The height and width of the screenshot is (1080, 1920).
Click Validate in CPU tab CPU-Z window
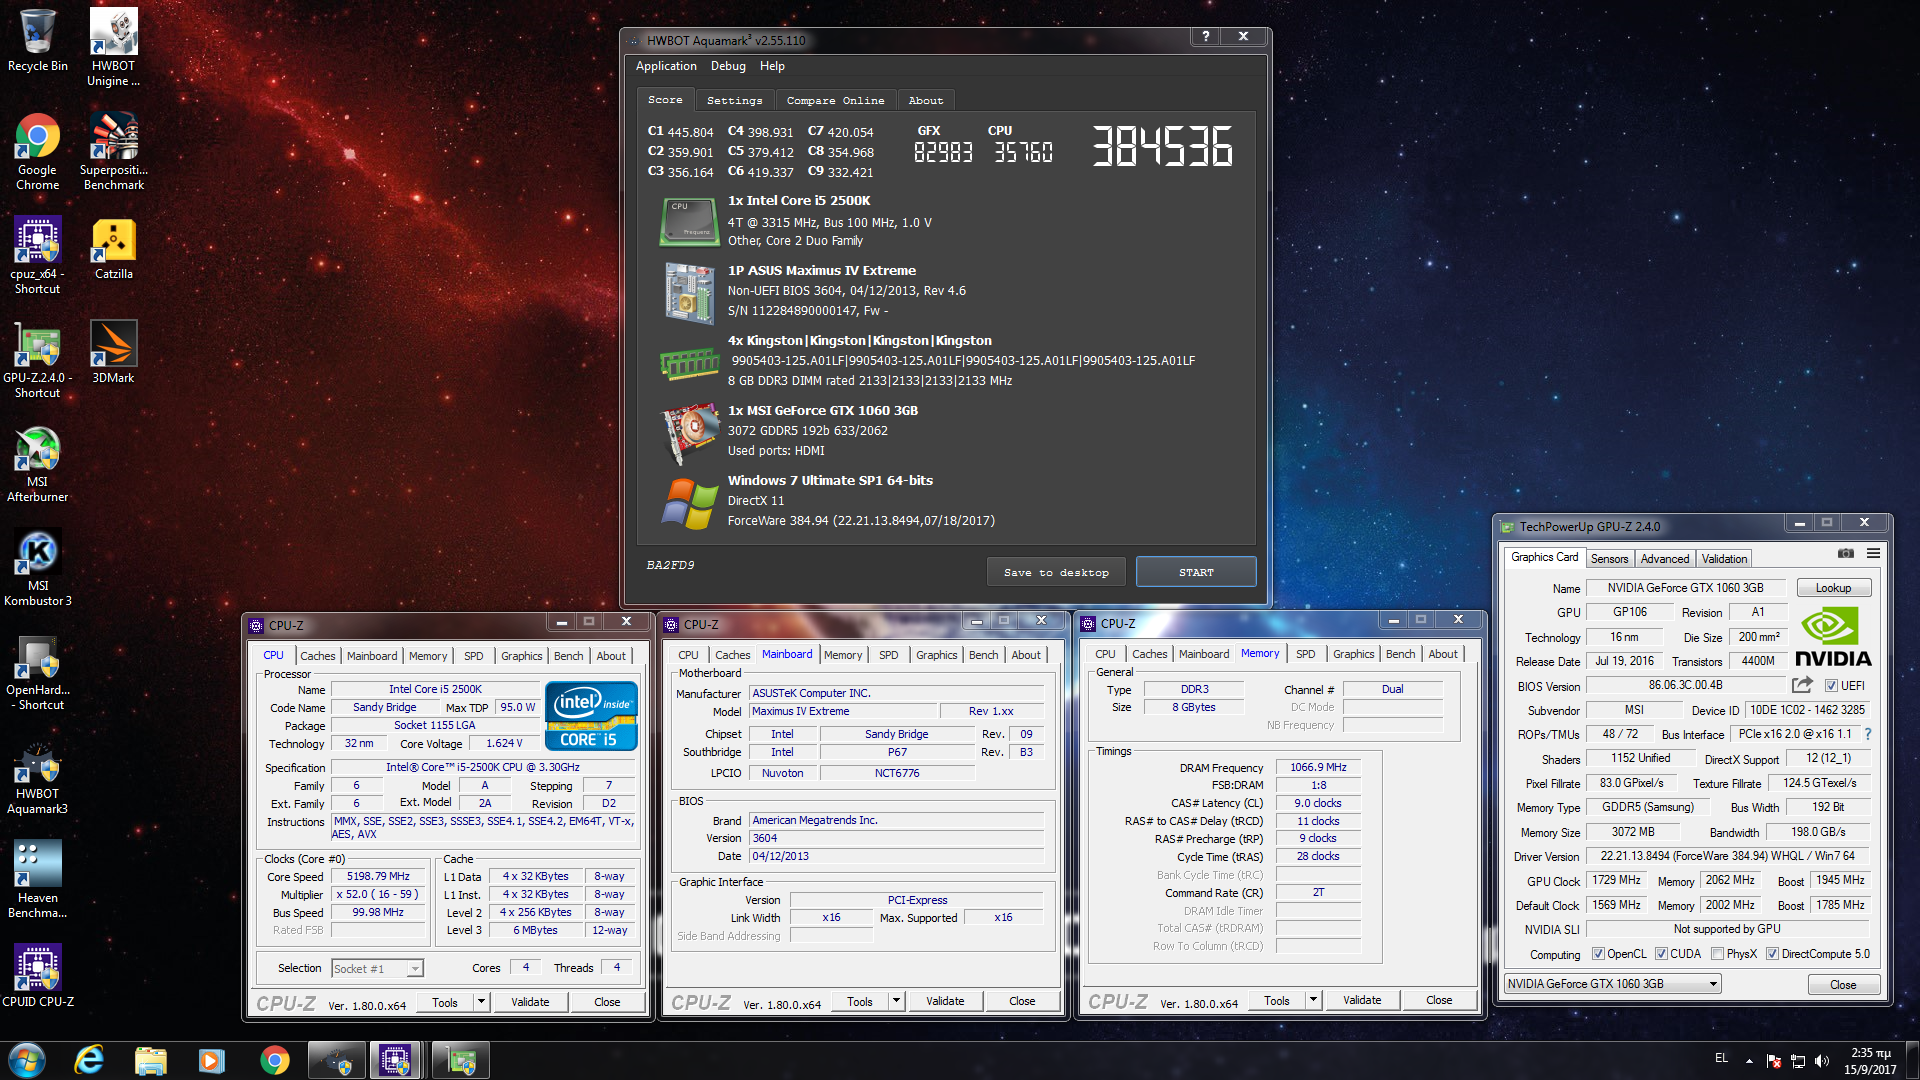530,1002
